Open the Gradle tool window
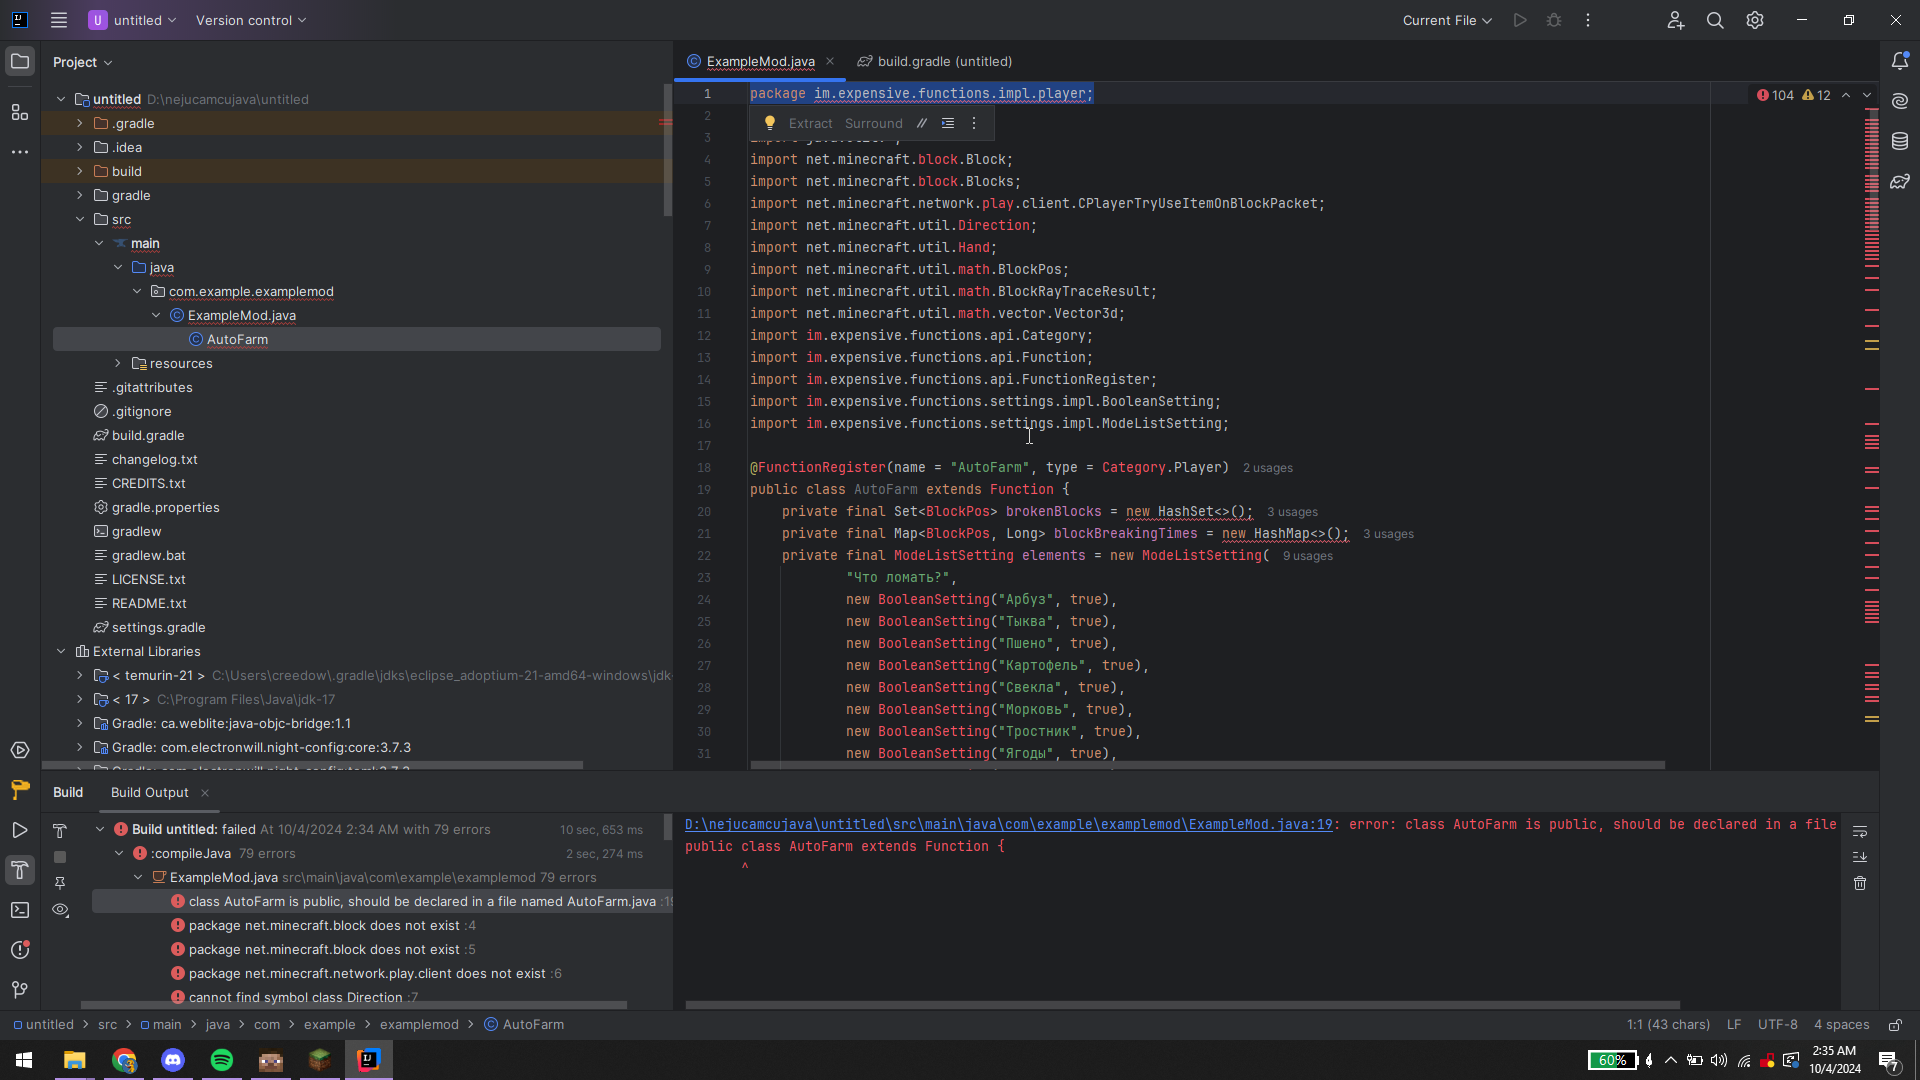This screenshot has width=1920, height=1080. (1900, 182)
